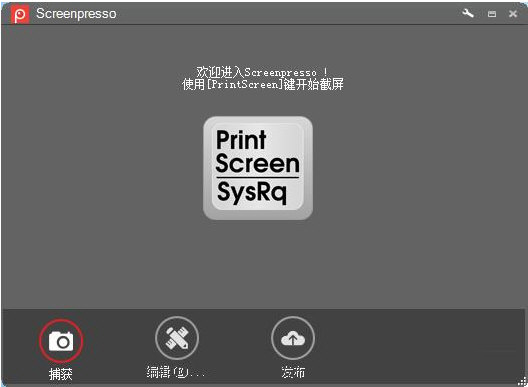
Task: Click the text 使用[PrintScreen]键开始截屏
Action: click(x=263, y=84)
